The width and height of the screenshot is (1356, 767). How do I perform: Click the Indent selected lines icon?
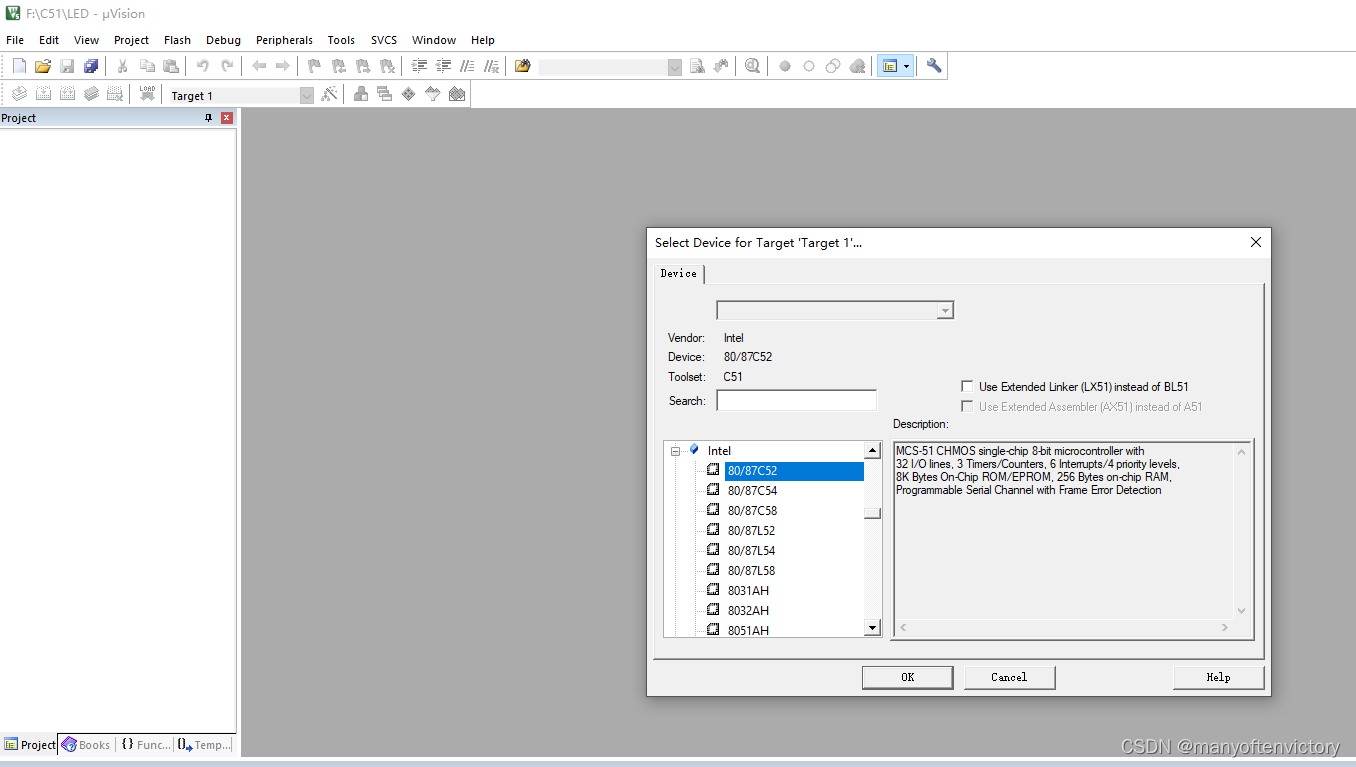419,66
